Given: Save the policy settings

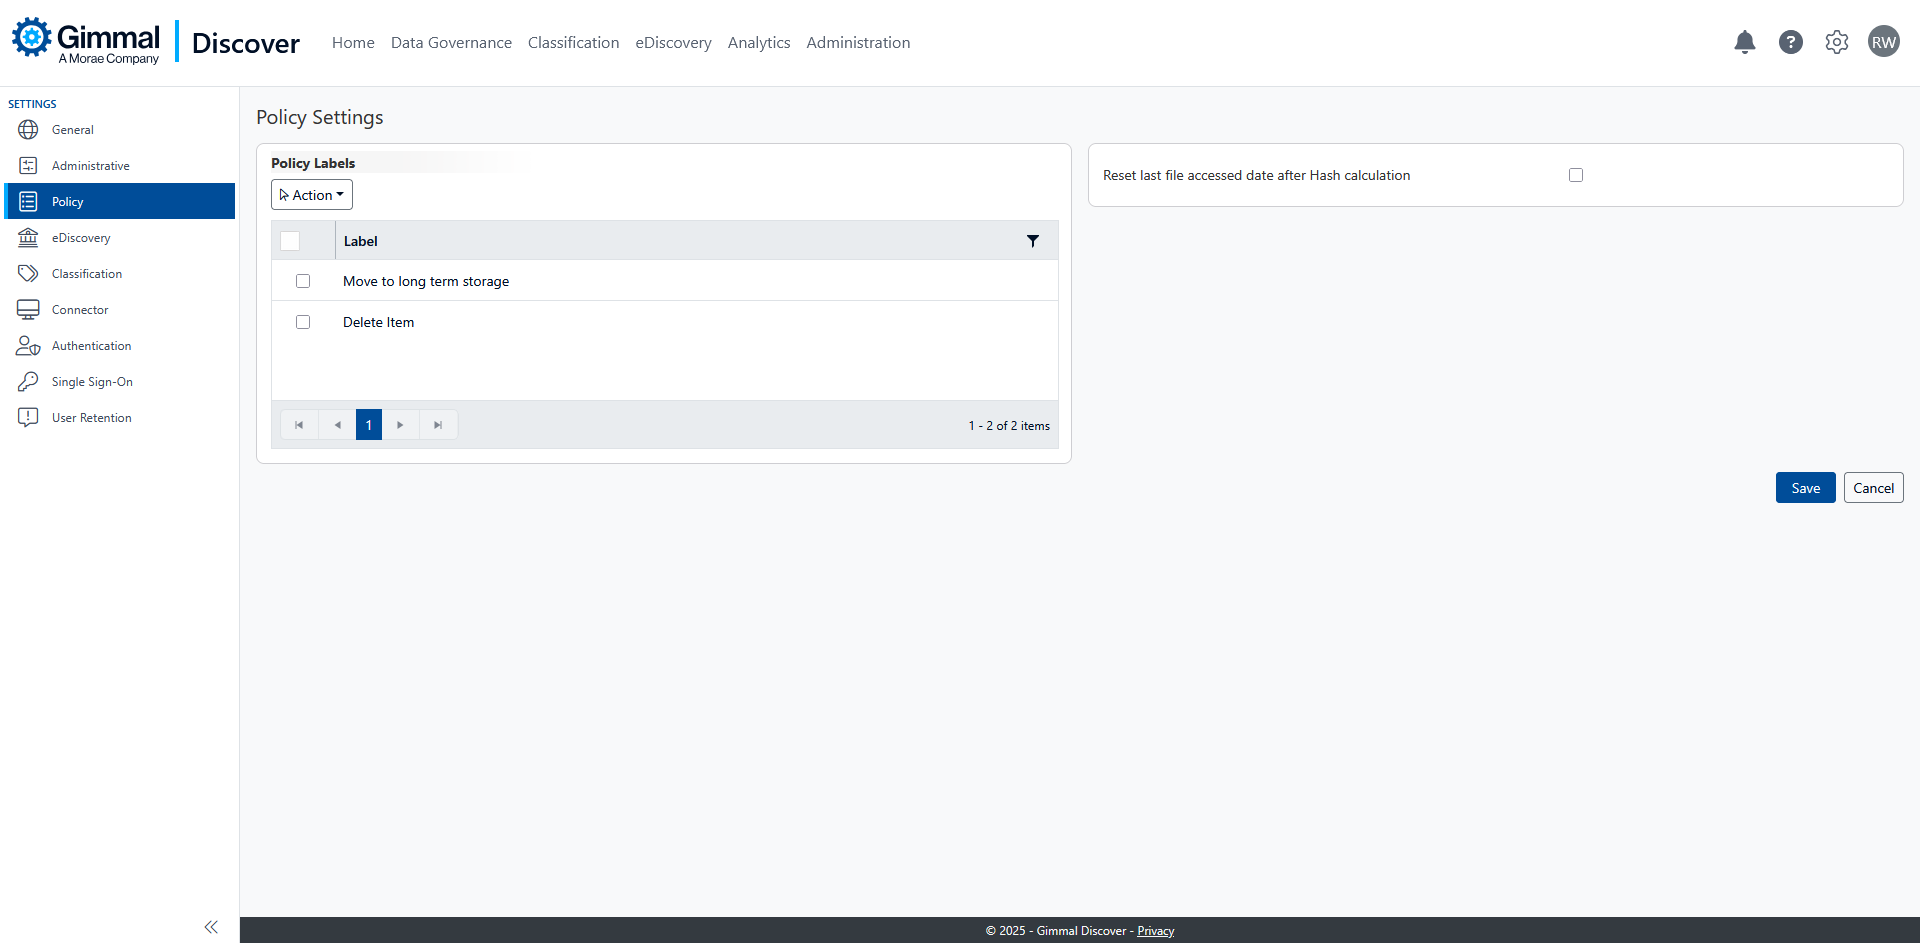Looking at the screenshot, I should [1805, 487].
